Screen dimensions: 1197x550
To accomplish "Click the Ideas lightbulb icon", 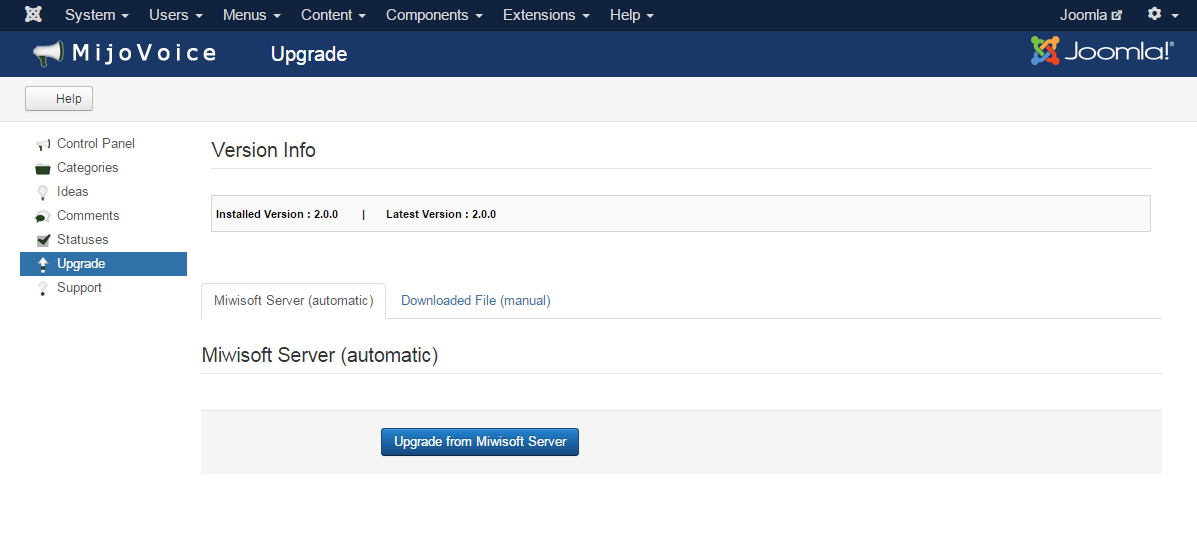I will pos(43,192).
